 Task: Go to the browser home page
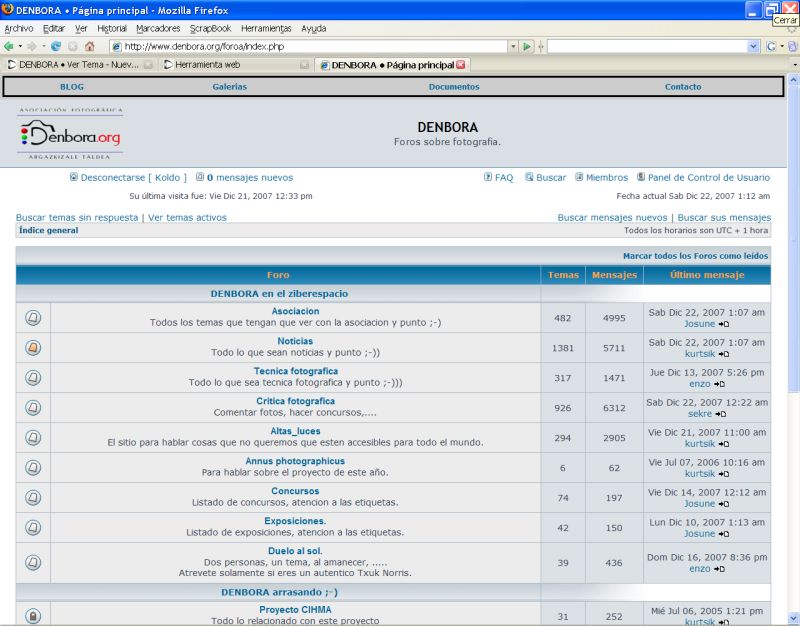click(90, 46)
